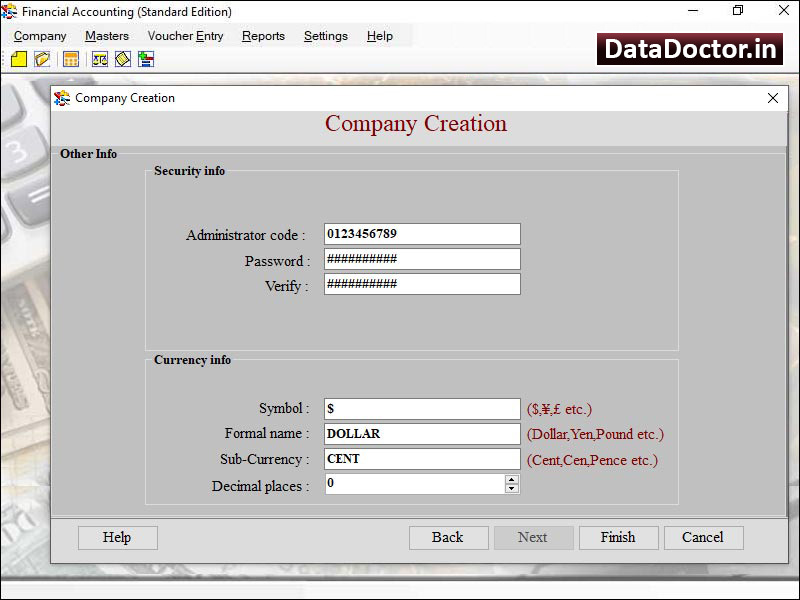Viewport: 800px width, 600px height.
Task: Click inside the Symbol currency field
Action: coord(420,408)
